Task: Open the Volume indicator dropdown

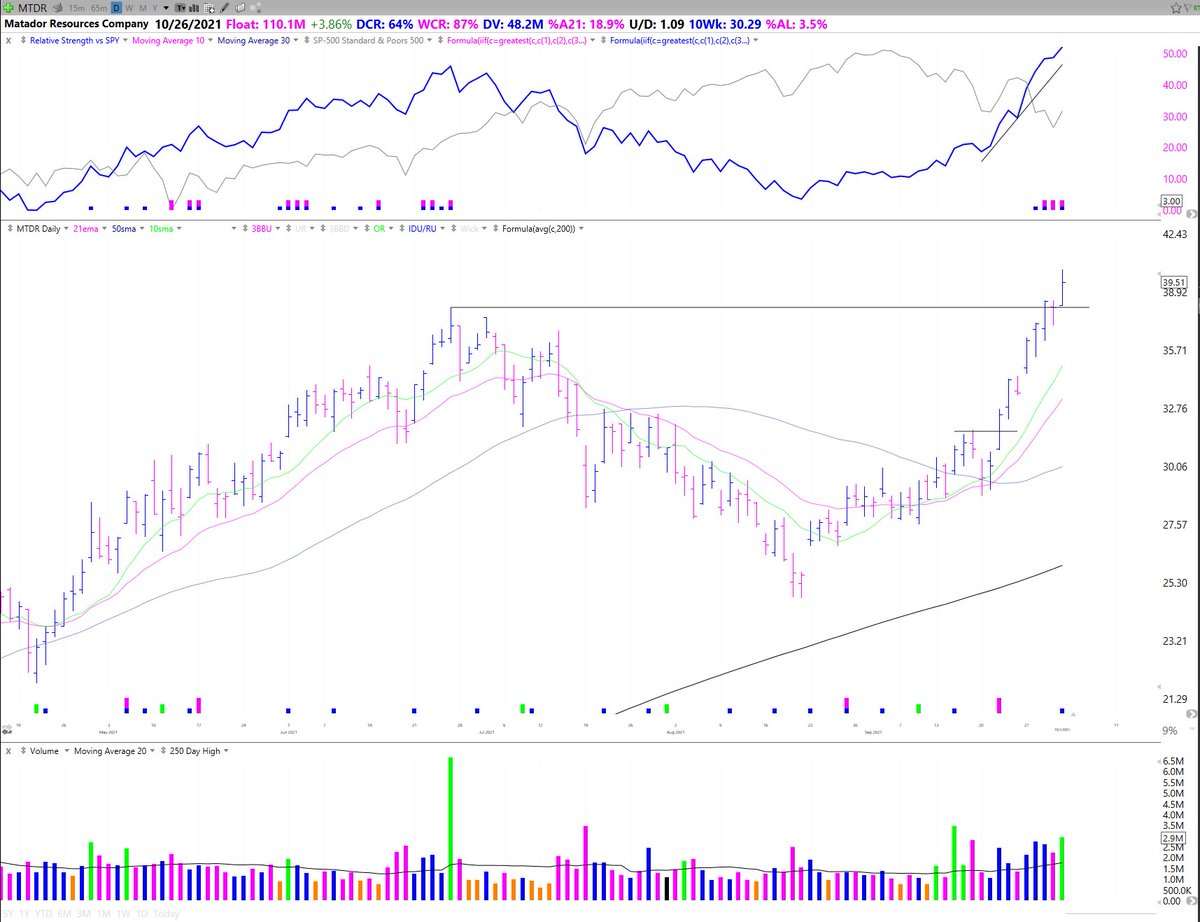Action: point(66,750)
